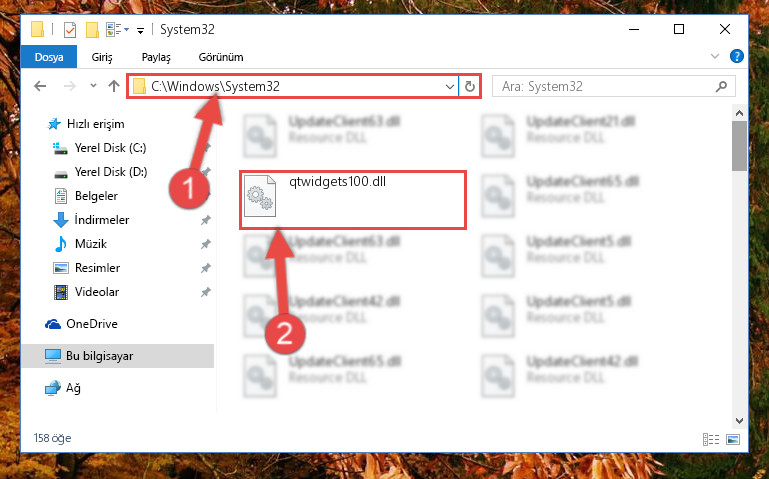Viewport: 769px width, 479px height.
Task: Open the Paylaş ribbon tab
Action: point(156,57)
